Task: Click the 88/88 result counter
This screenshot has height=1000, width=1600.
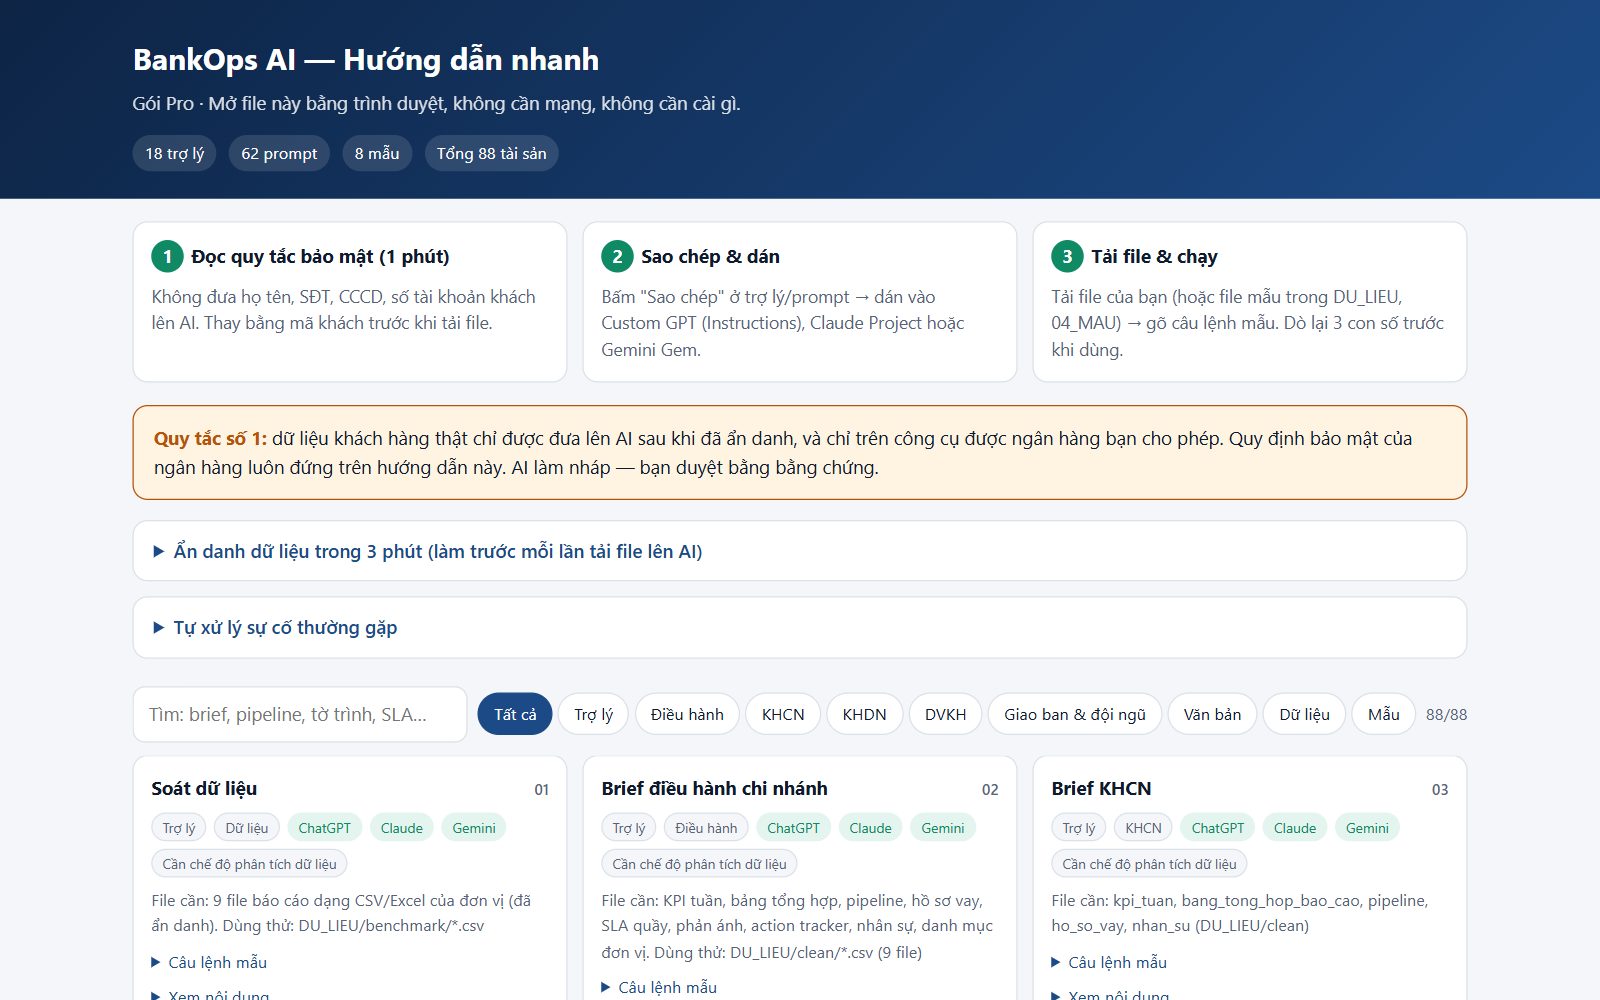Action: click(1446, 715)
